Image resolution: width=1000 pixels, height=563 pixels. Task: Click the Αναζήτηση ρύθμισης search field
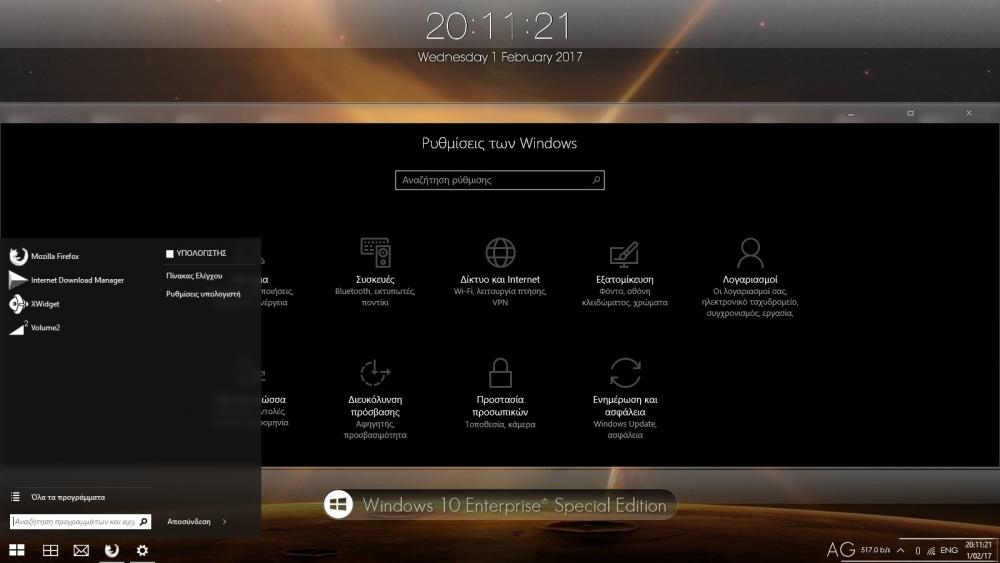499,180
